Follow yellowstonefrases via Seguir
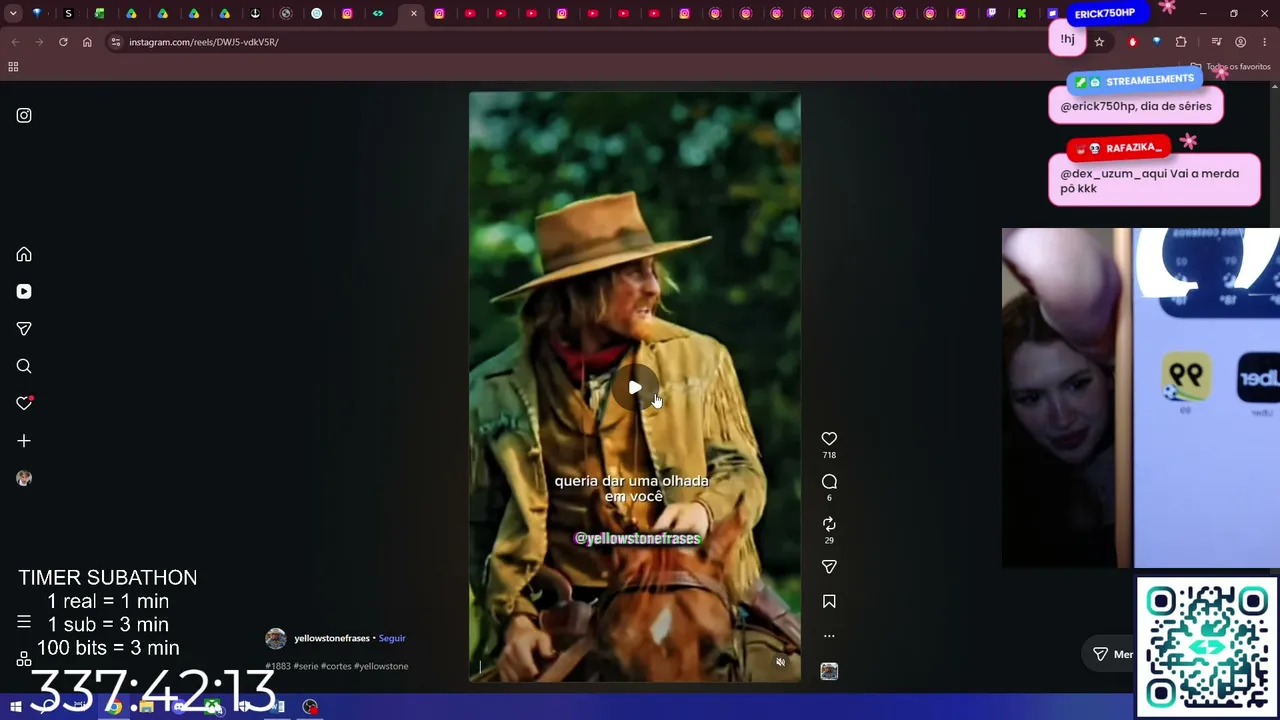 392,638
